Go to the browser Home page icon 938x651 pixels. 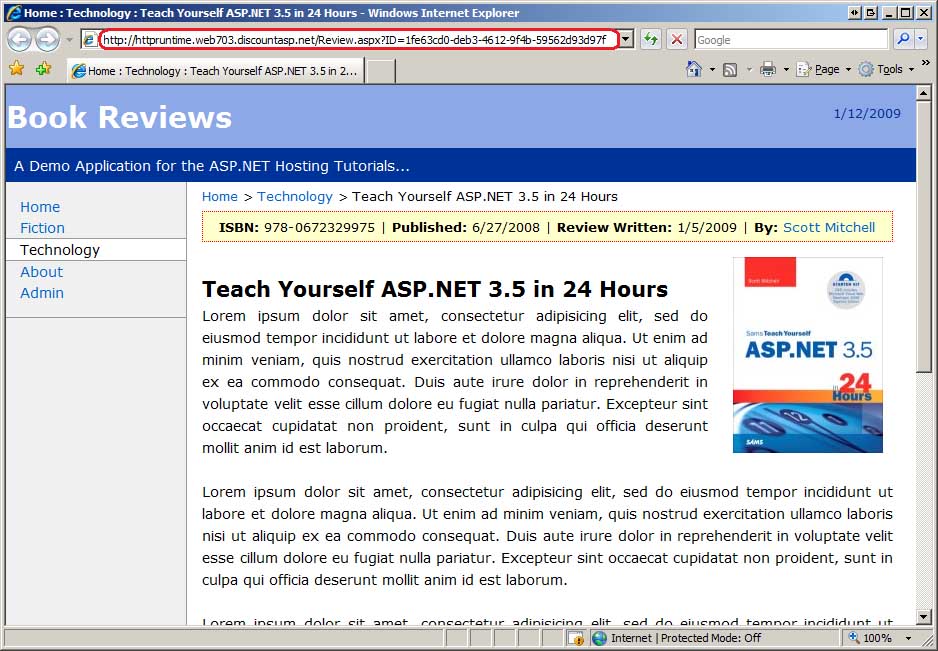(x=694, y=69)
